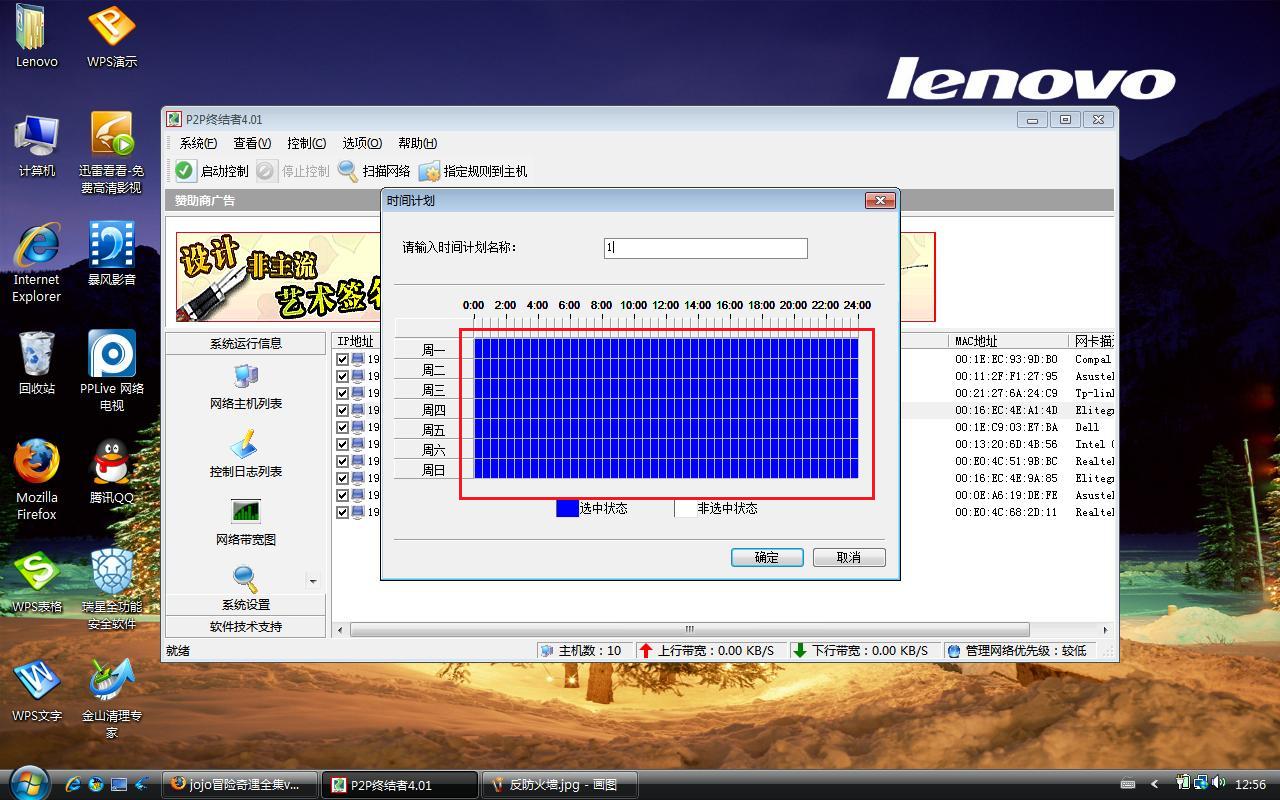The width and height of the screenshot is (1280, 800).
Task: Open the 选项(O) menu
Action: [361, 143]
